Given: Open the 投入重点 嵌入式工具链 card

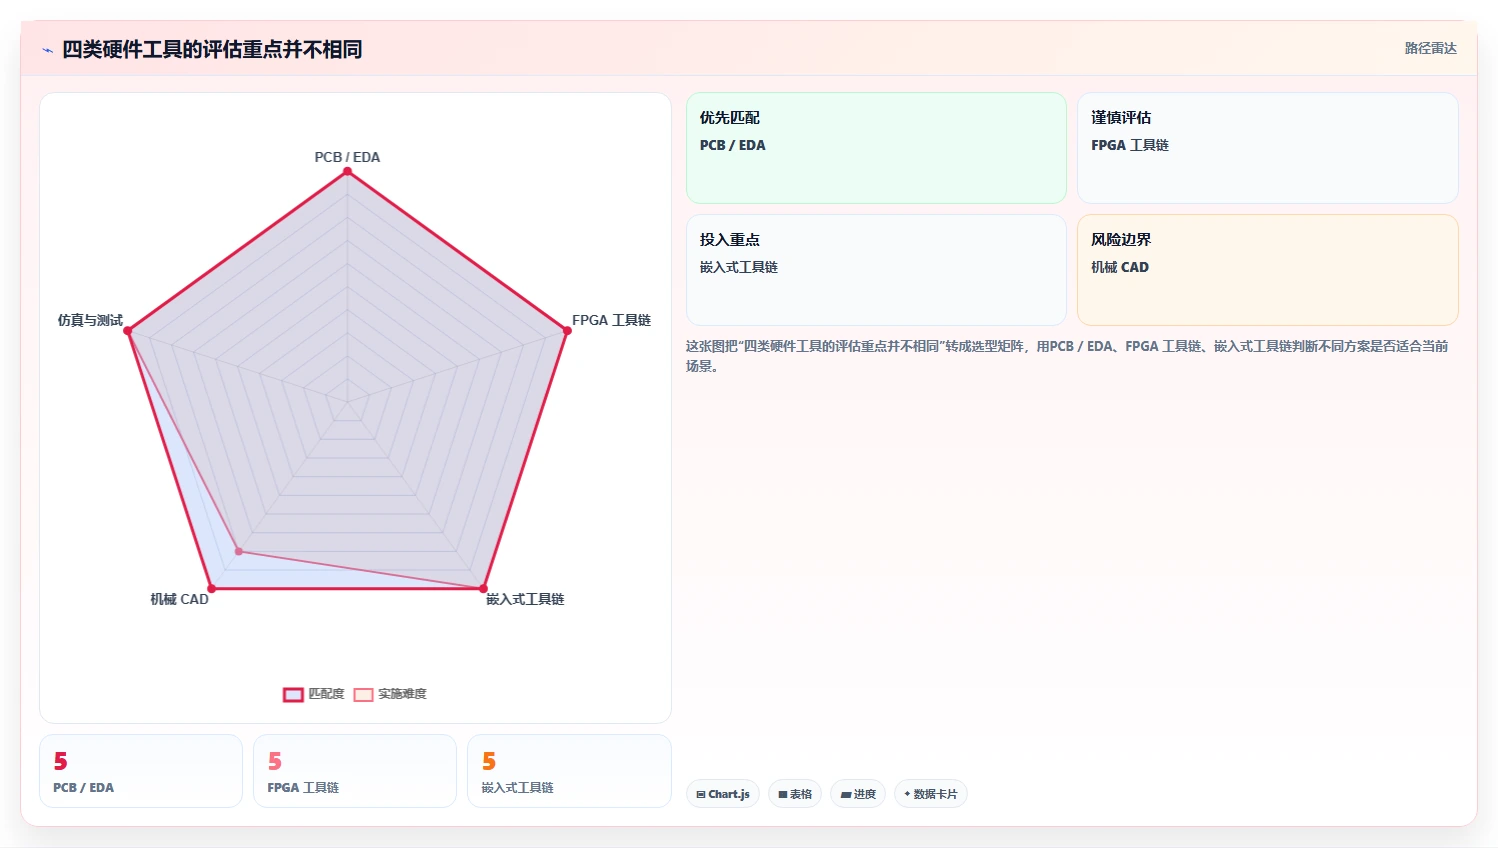Looking at the screenshot, I should click(876, 270).
